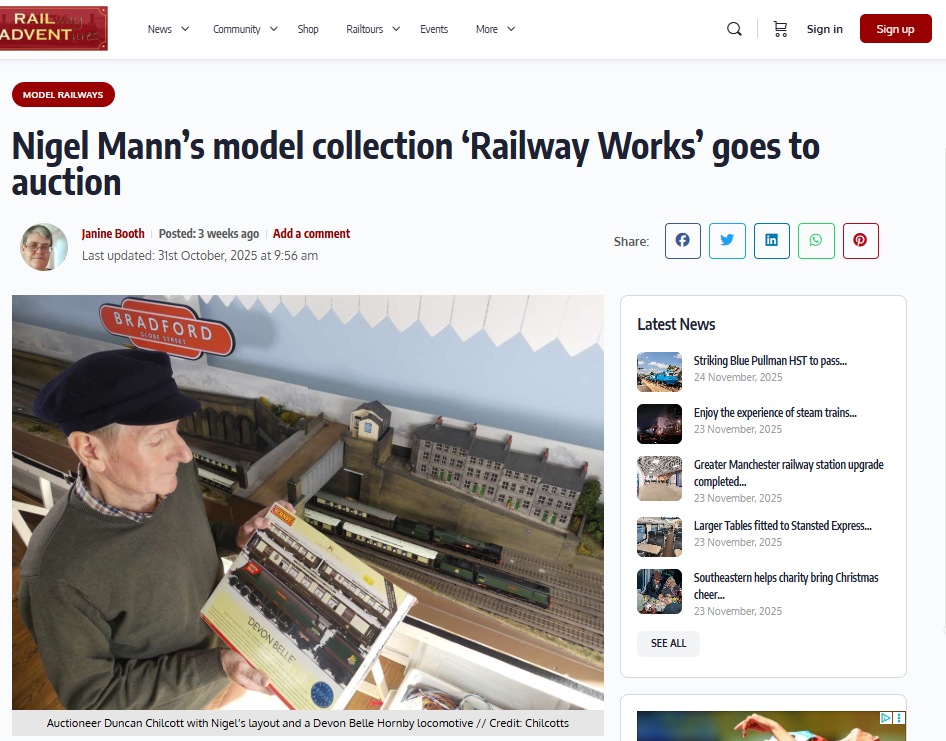Open the Events menu item
Screen dimensions: 946x741
(434, 29)
